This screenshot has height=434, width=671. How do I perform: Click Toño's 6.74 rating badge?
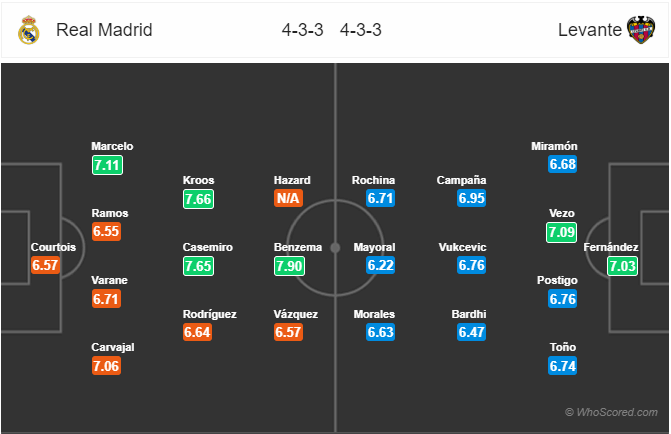click(562, 366)
